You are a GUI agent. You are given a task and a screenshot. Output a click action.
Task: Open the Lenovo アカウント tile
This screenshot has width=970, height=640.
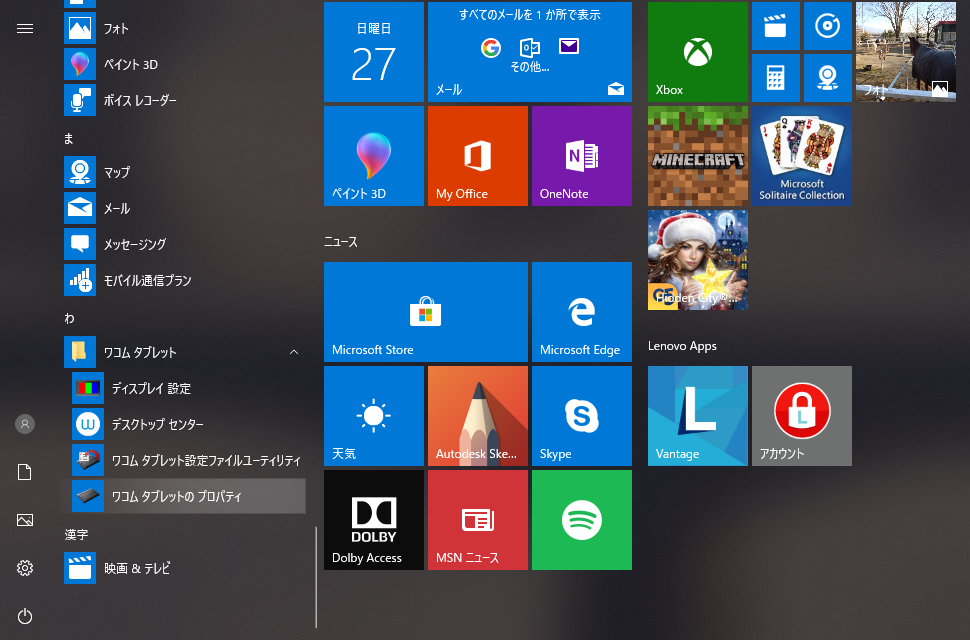[802, 416]
